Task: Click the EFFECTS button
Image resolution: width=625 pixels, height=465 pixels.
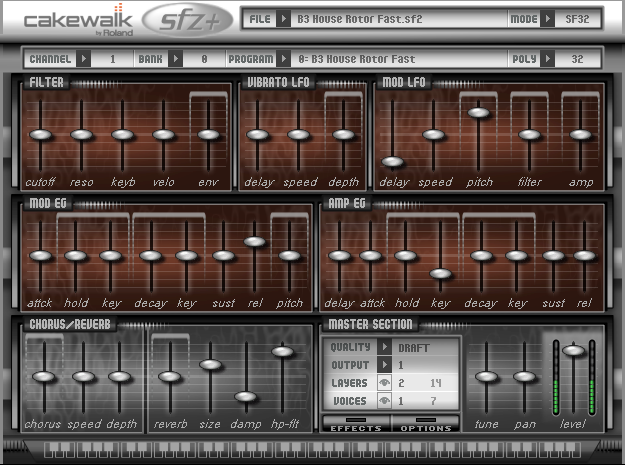Action: (356, 424)
